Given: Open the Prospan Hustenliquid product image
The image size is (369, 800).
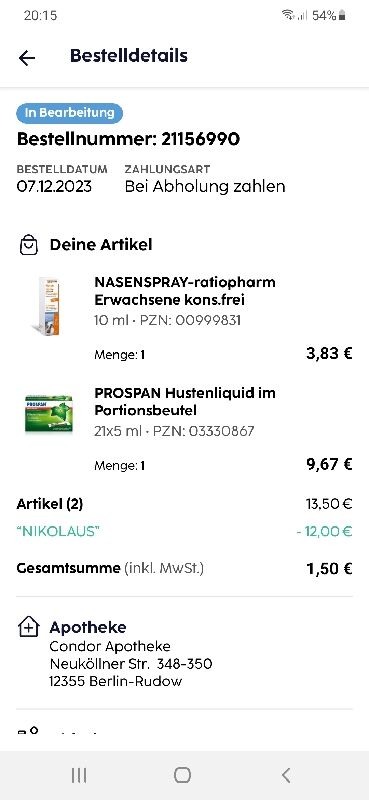Looking at the screenshot, I should pyautogui.click(x=49, y=413).
